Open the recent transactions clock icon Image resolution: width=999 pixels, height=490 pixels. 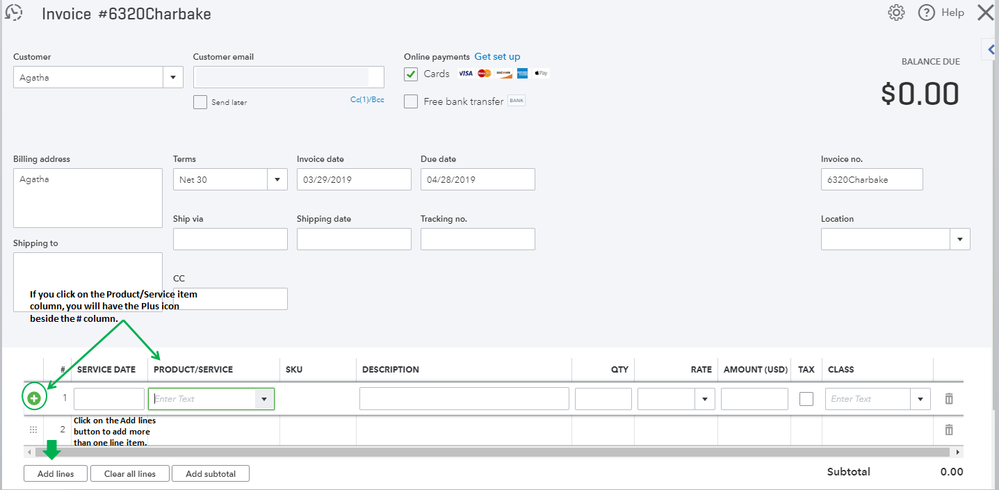point(13,13)
